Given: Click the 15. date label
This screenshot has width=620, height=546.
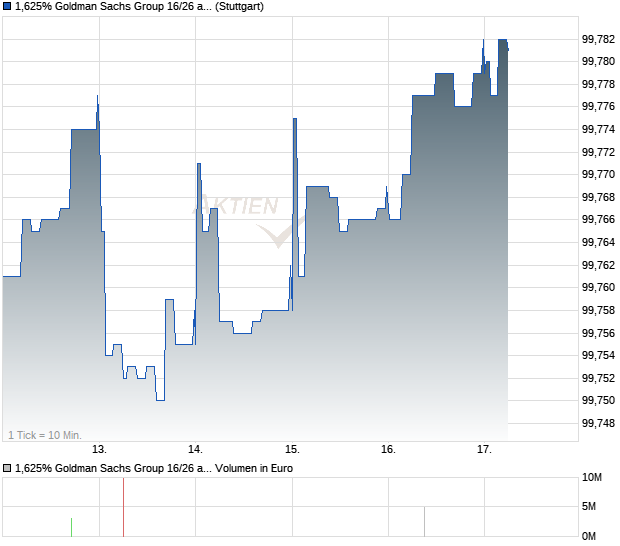Looking at the screenshot, I should point(292,450).
